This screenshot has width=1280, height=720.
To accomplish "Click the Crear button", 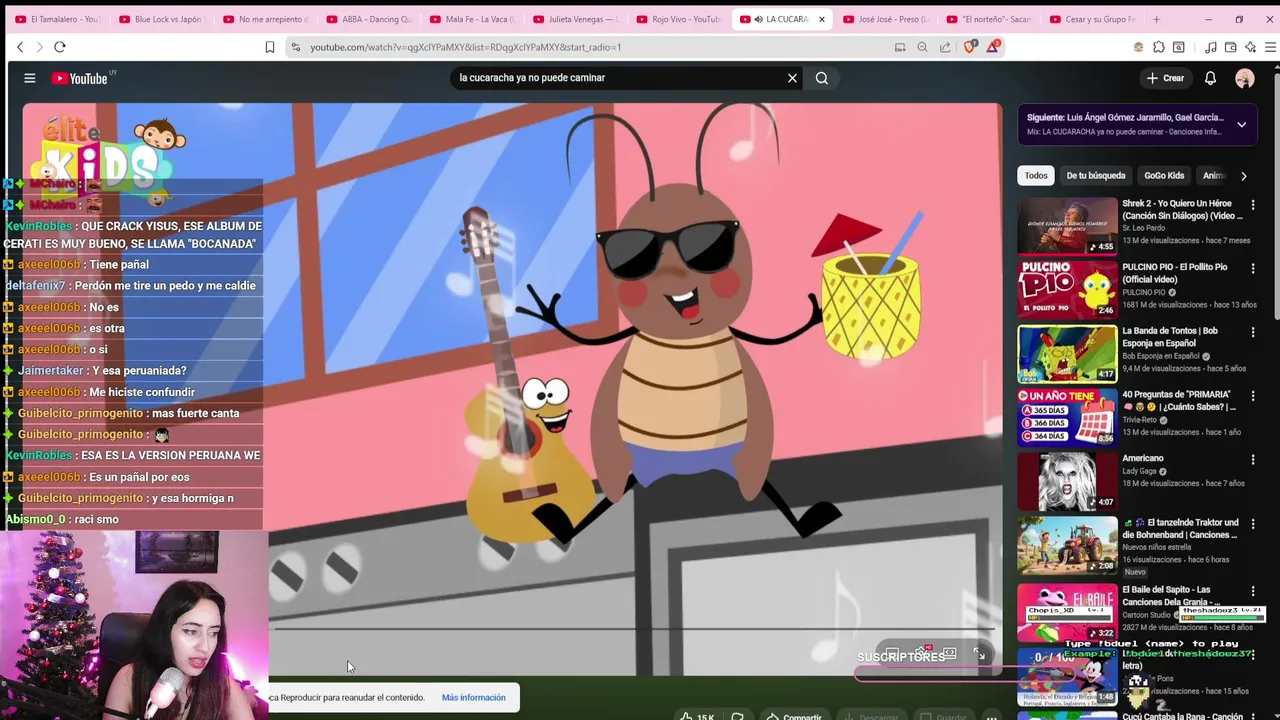I will click(x=1165, y=78).
